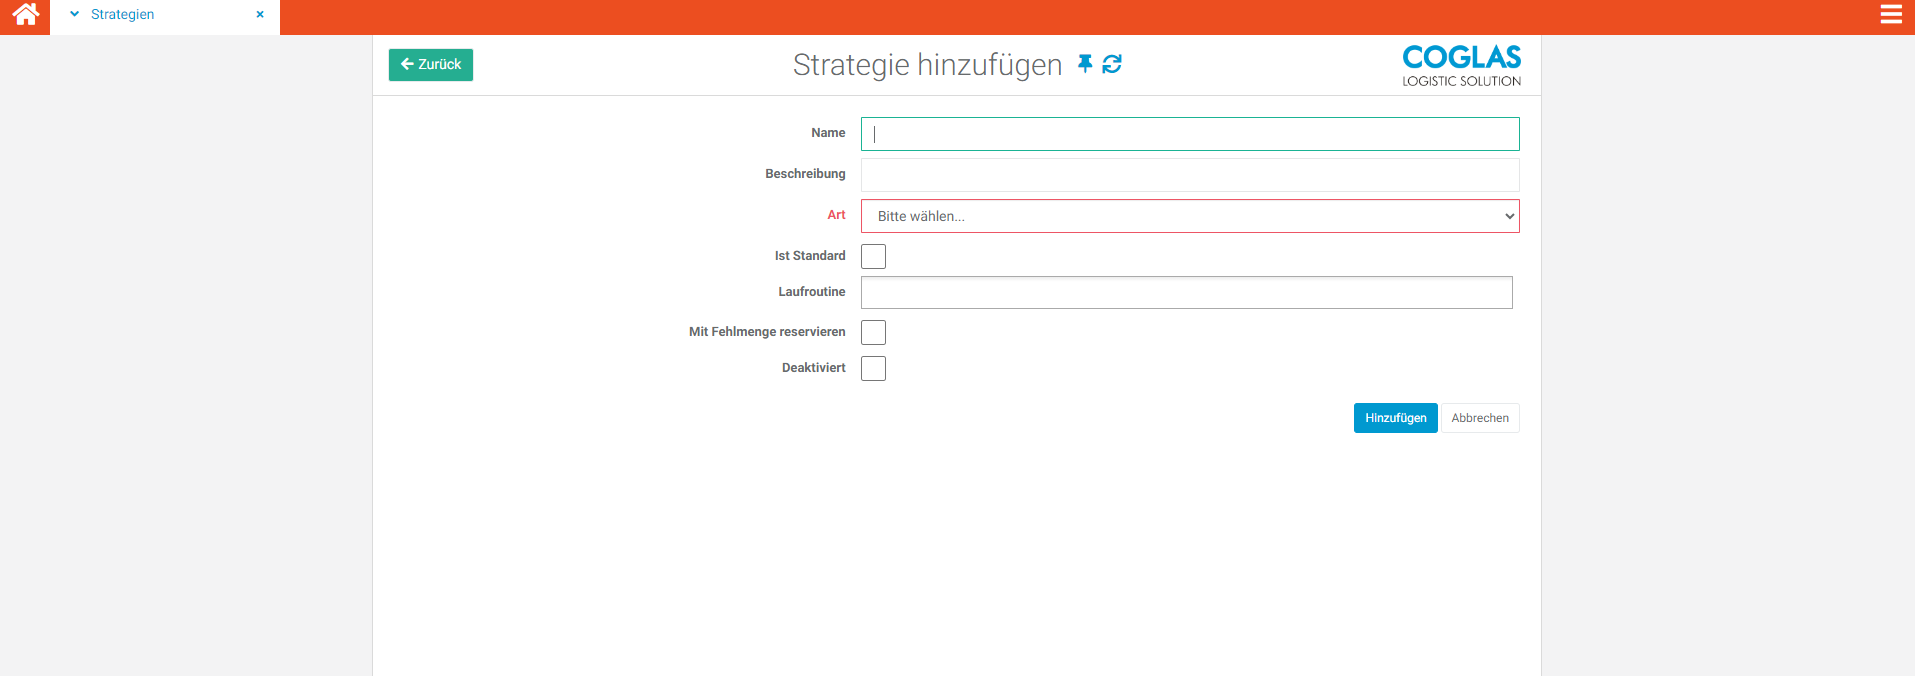This screenshot has width=1915, height=676.
Task: Click the Abbrechen button
Action: [1479, 418]
